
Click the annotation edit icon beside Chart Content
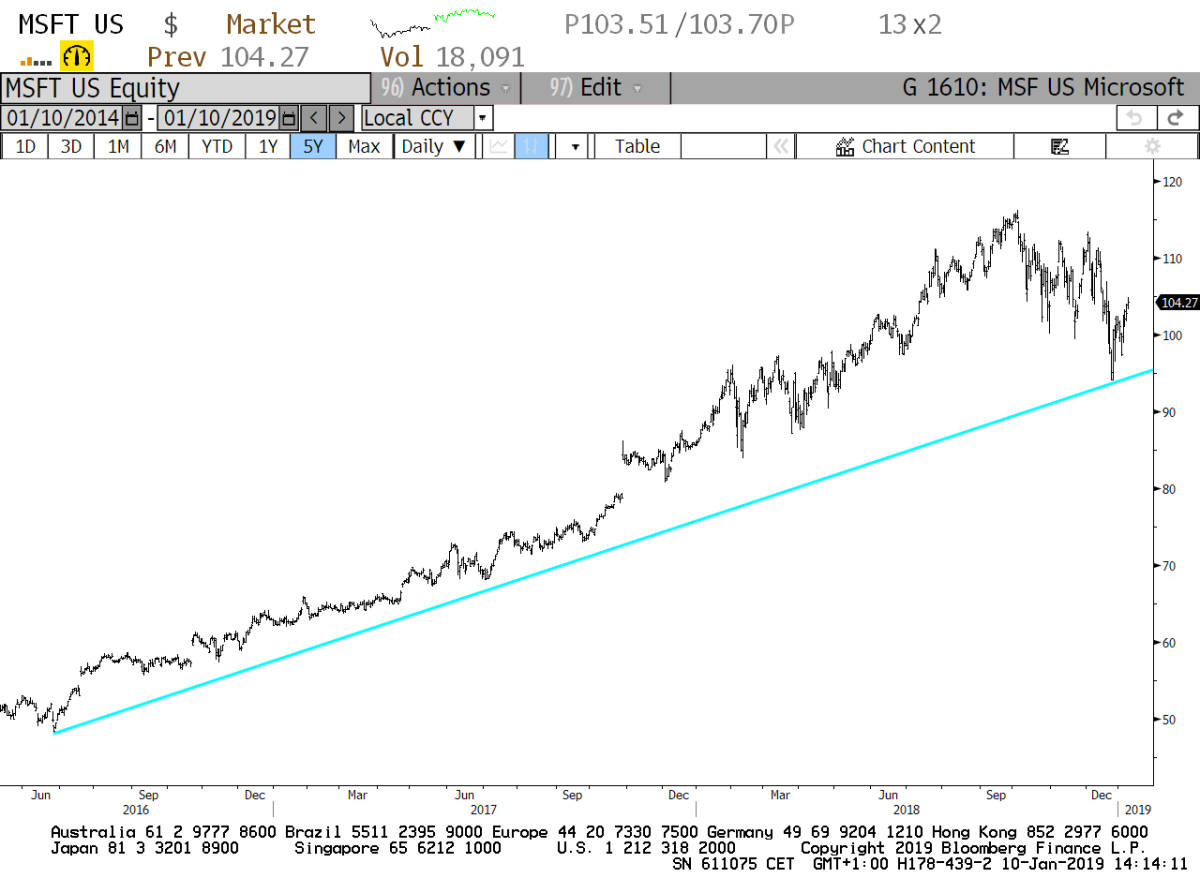tap(1060, 146)
